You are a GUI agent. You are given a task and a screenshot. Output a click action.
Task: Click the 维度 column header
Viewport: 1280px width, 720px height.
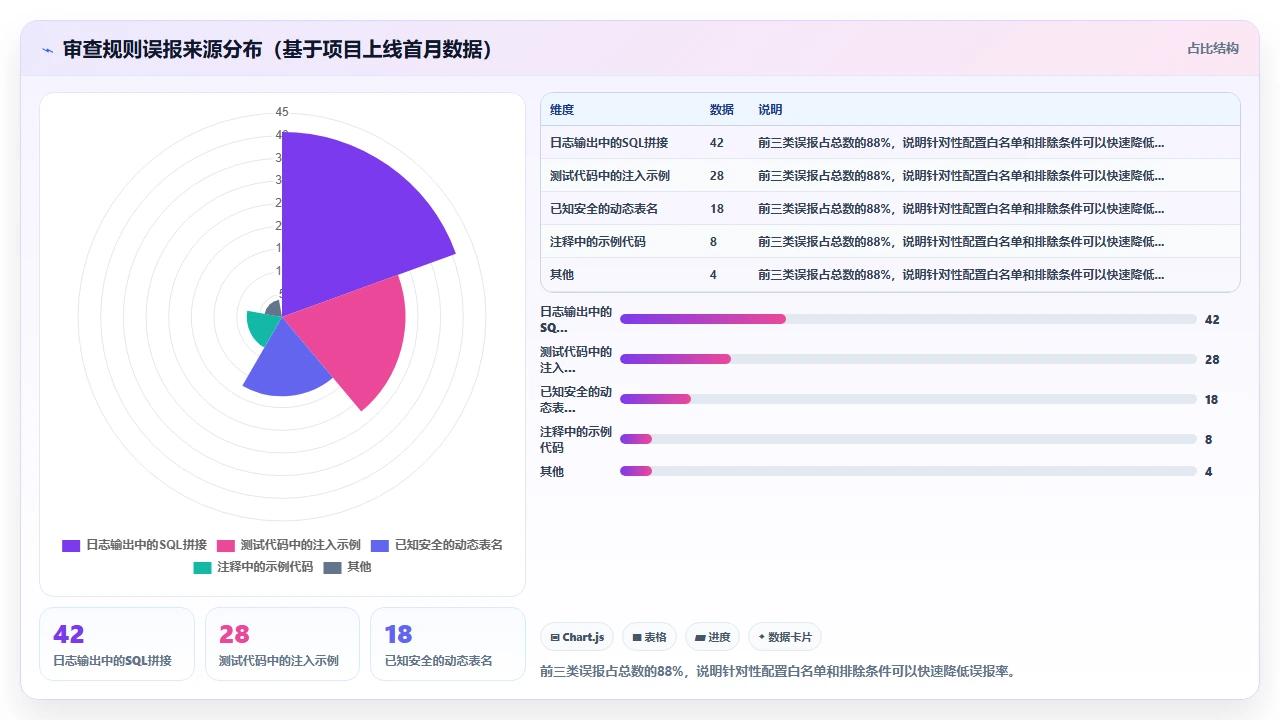coord(562,109)
